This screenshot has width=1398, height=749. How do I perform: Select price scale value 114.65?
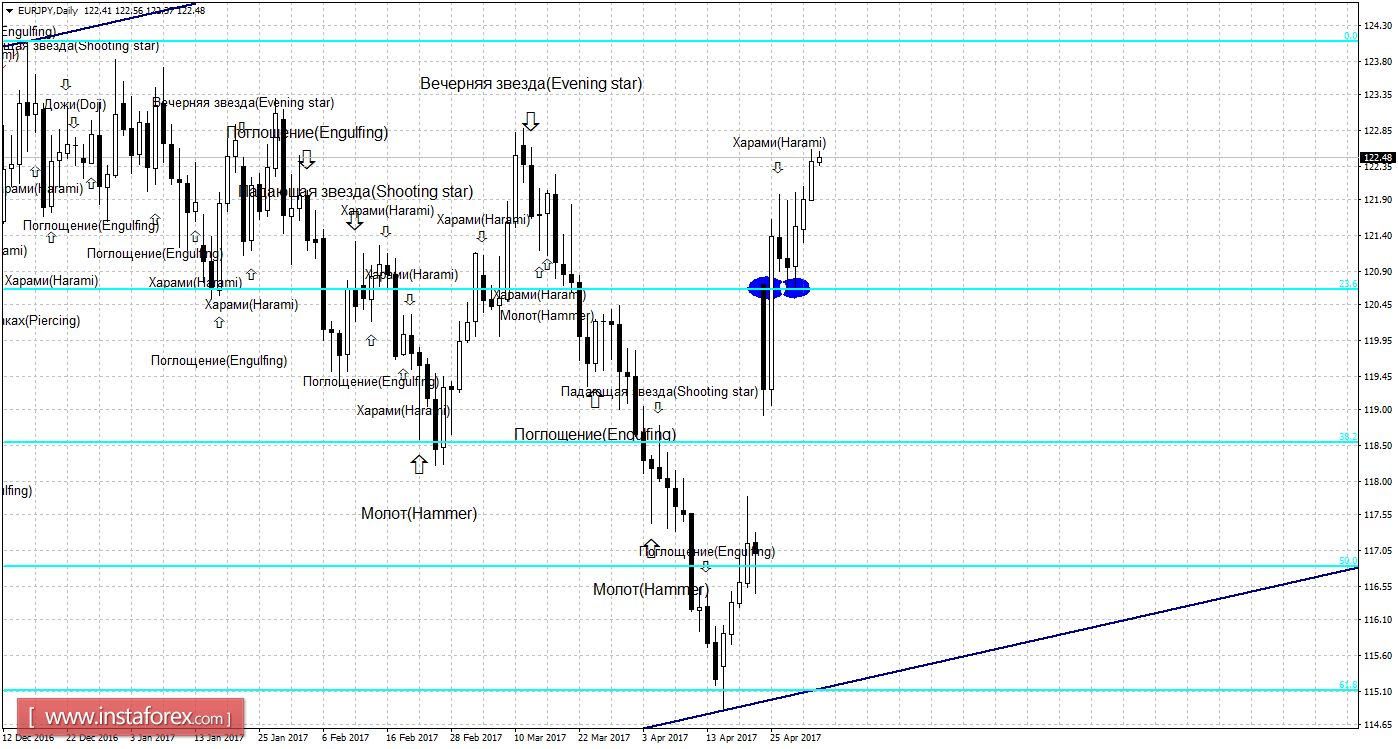click(x=1379, y=725)
